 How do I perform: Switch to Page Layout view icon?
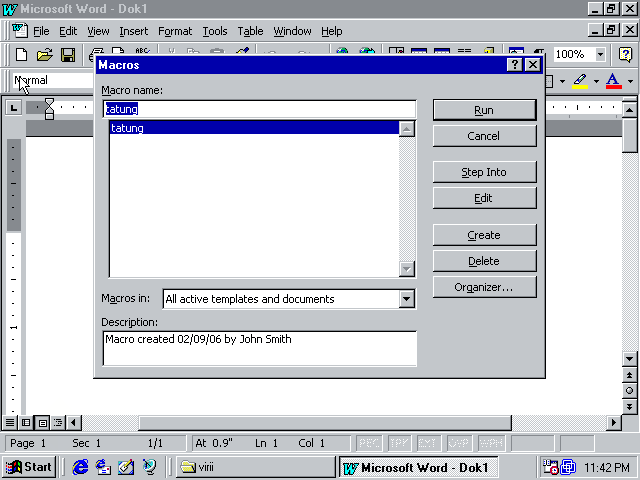pos(42,422)
